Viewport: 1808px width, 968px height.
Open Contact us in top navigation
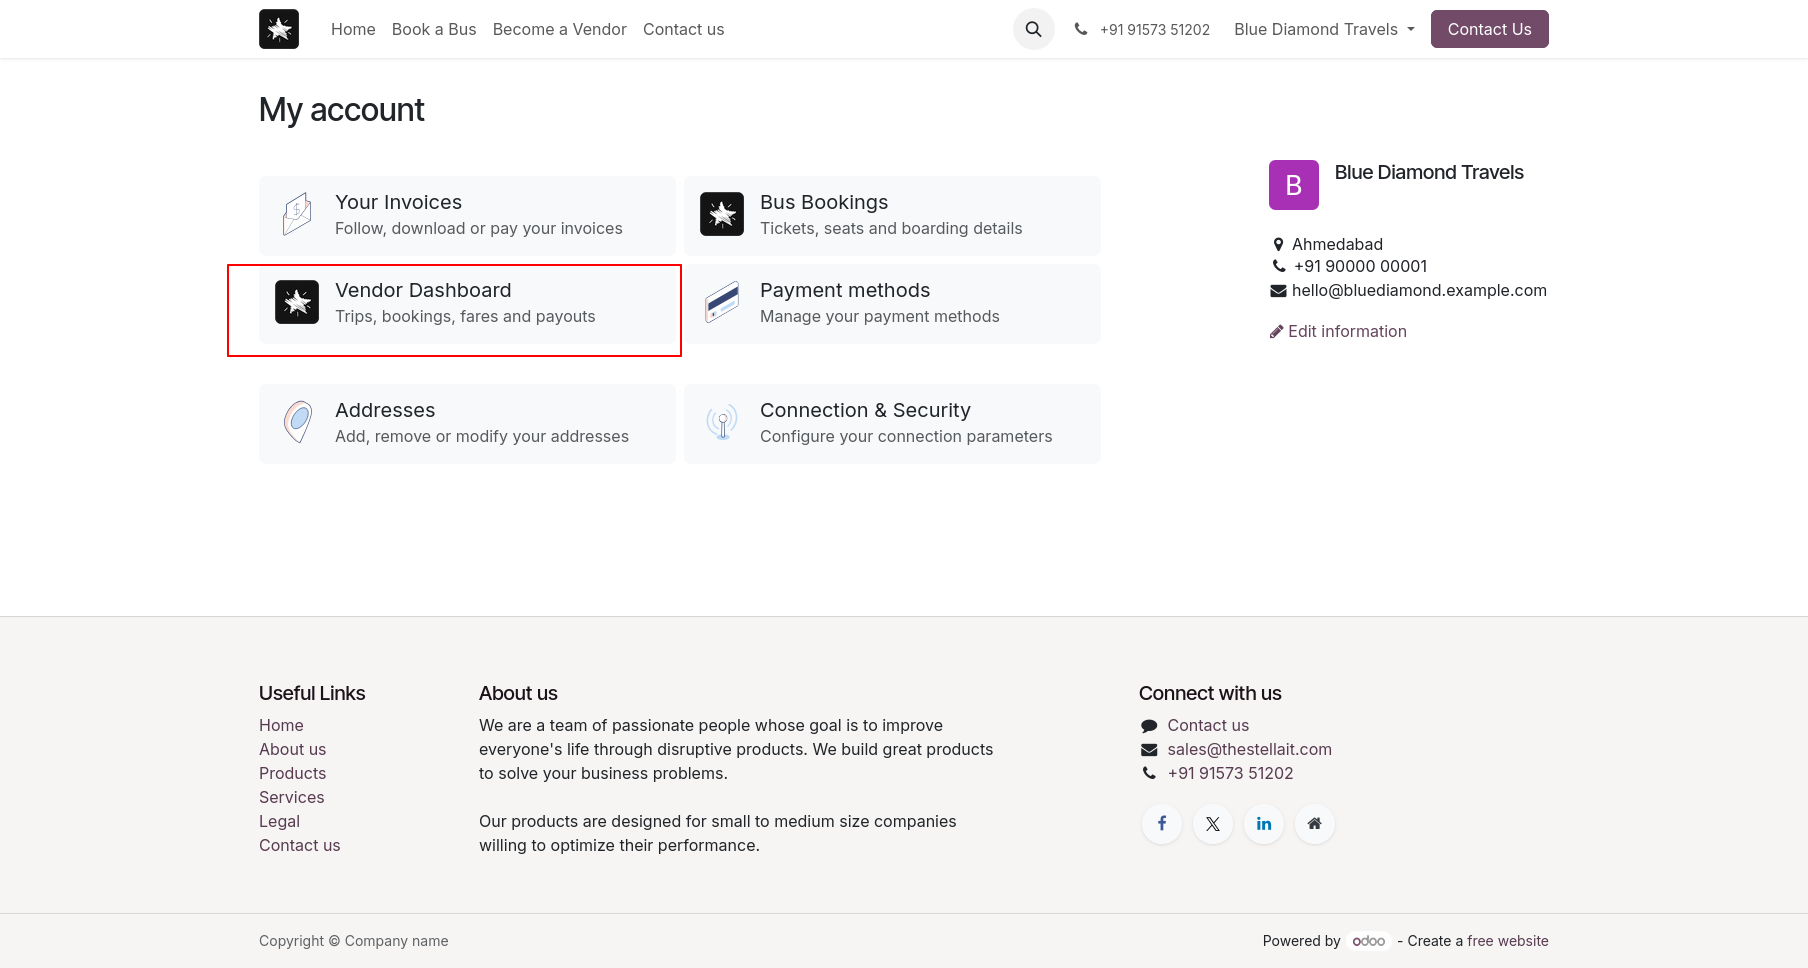[x=684, y=29]
